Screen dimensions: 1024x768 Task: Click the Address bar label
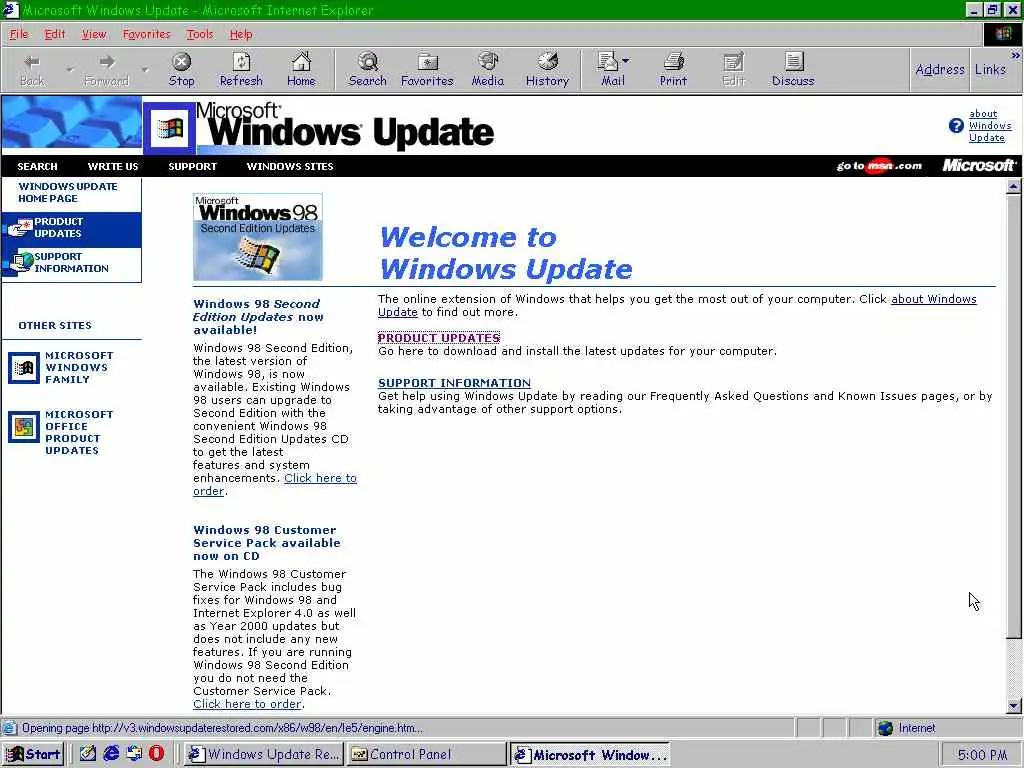coord(940,69)
